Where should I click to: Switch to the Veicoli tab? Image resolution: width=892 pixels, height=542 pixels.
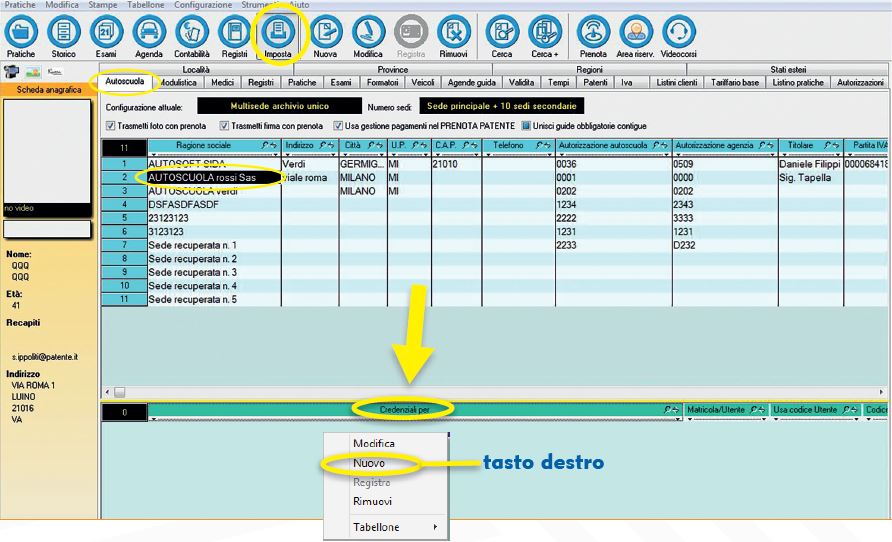click(422, 83)
